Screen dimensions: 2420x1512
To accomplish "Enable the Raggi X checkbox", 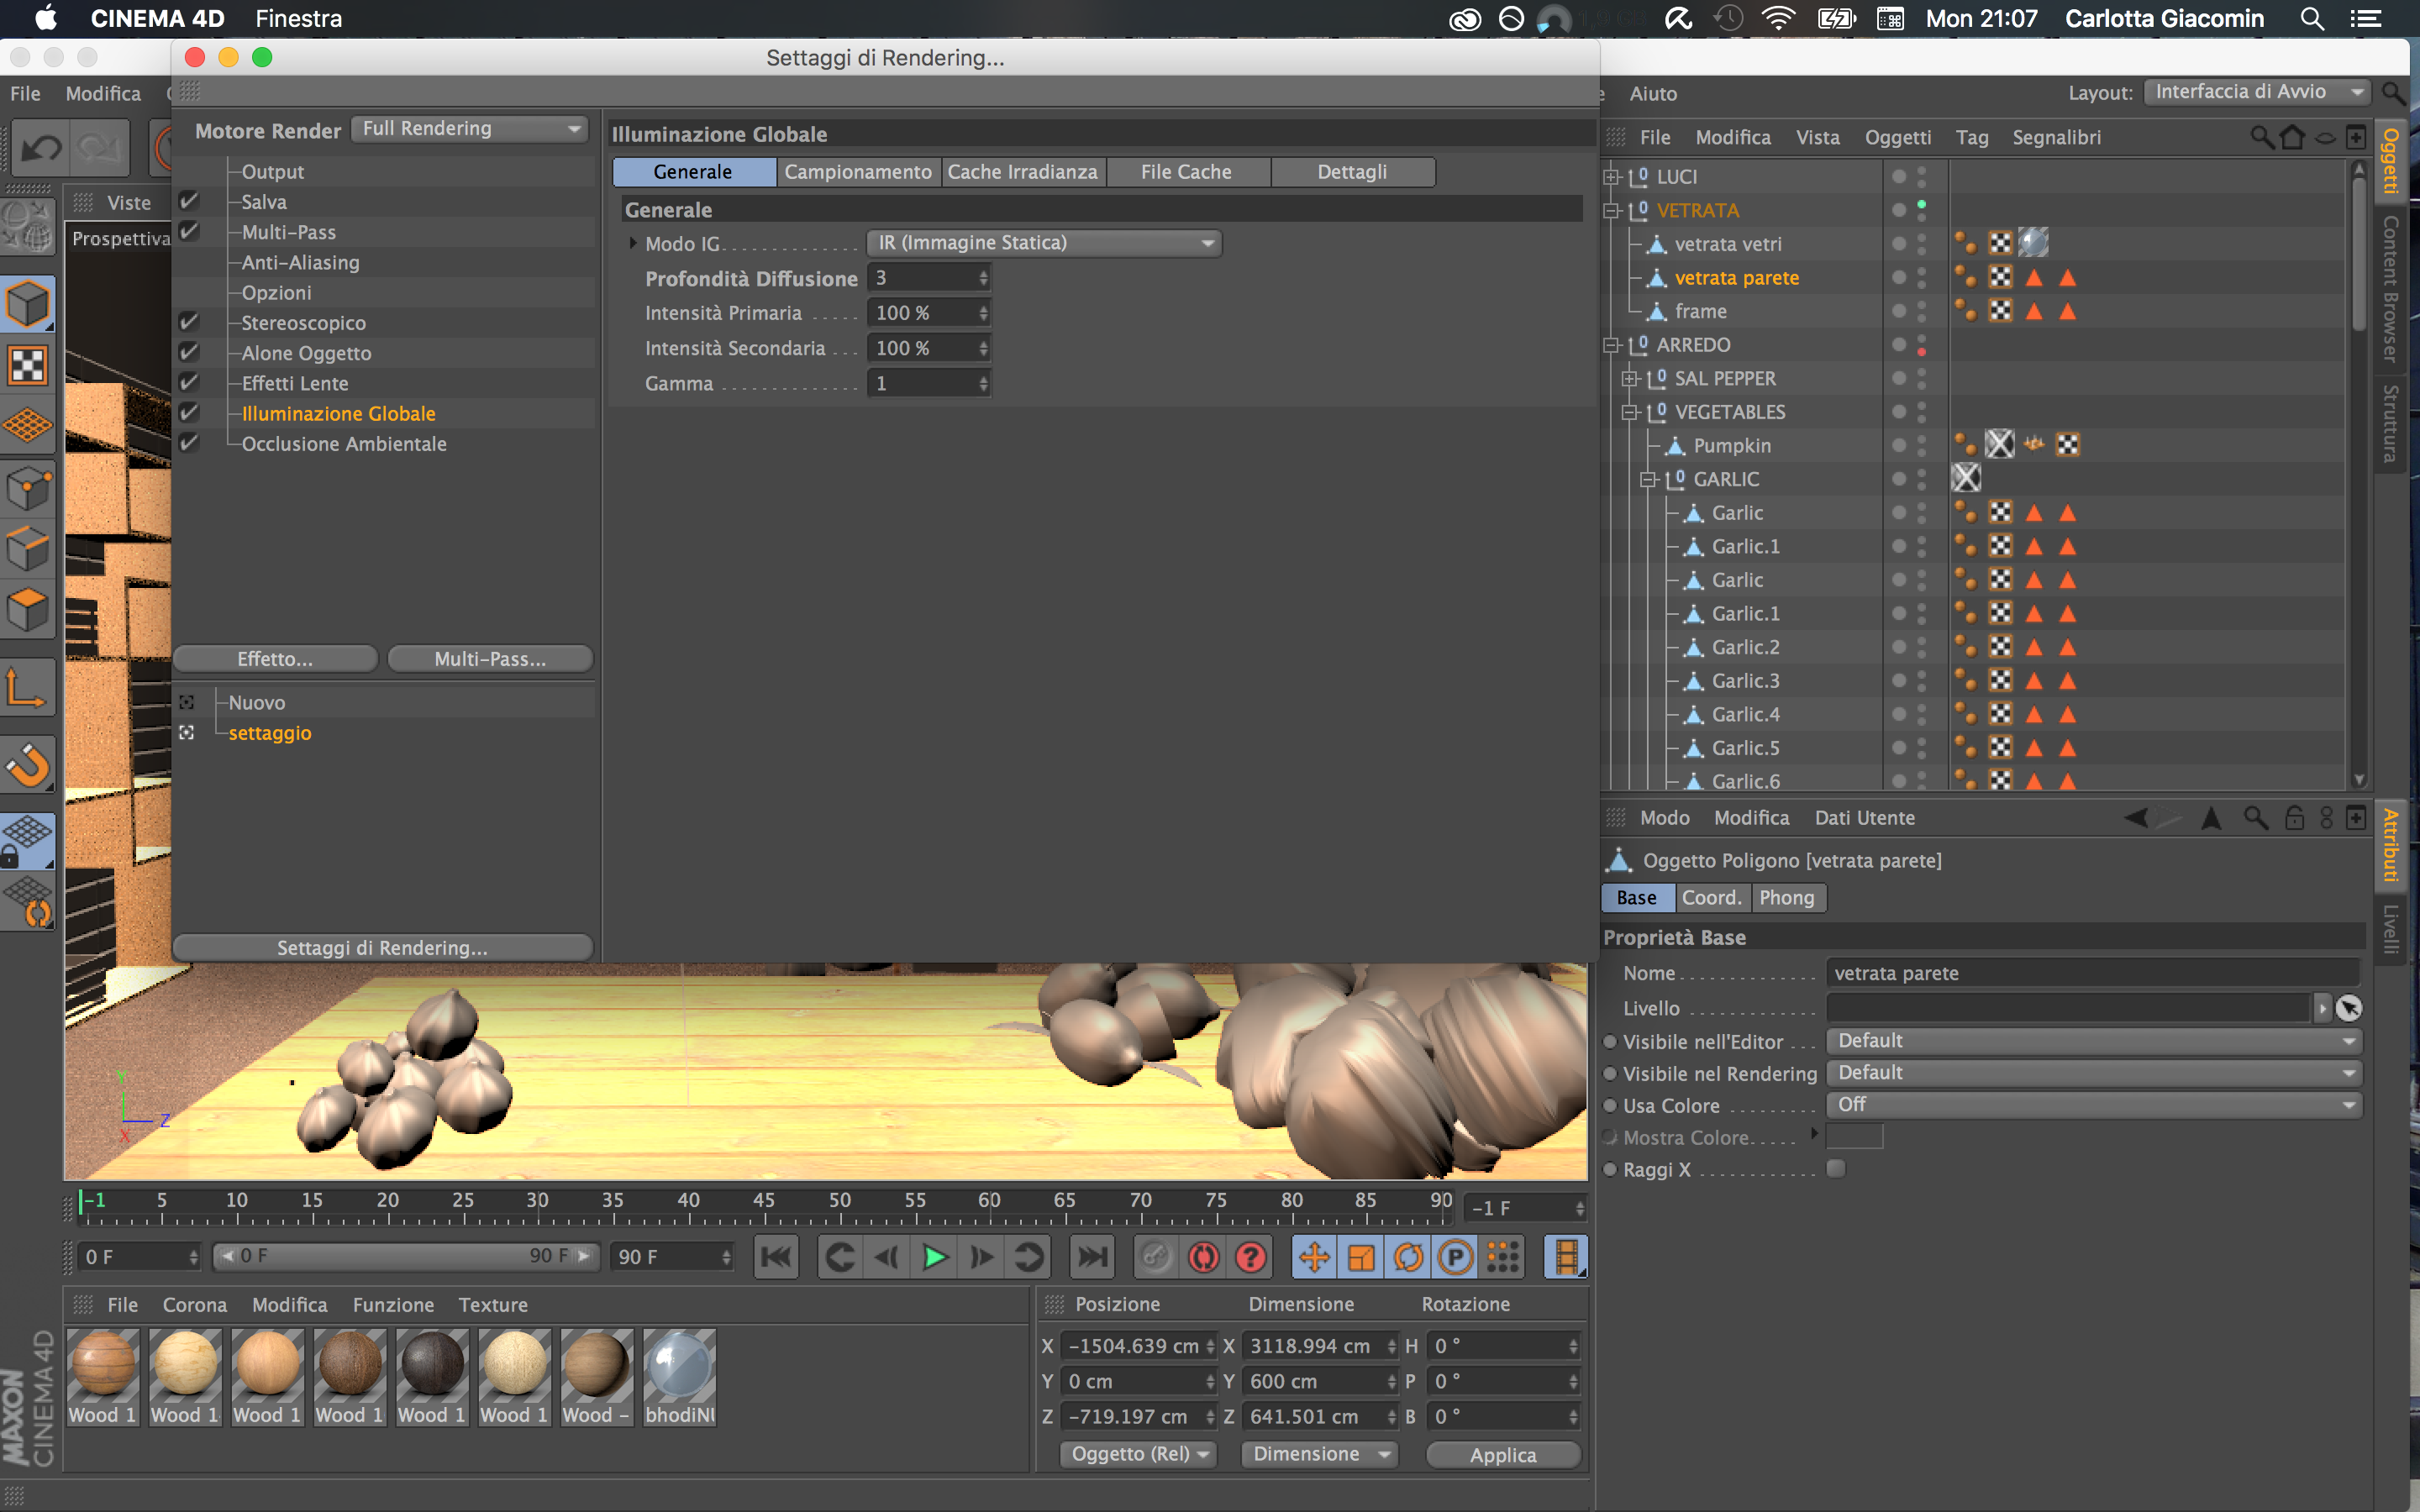I will click(x=1836, y=1169).
